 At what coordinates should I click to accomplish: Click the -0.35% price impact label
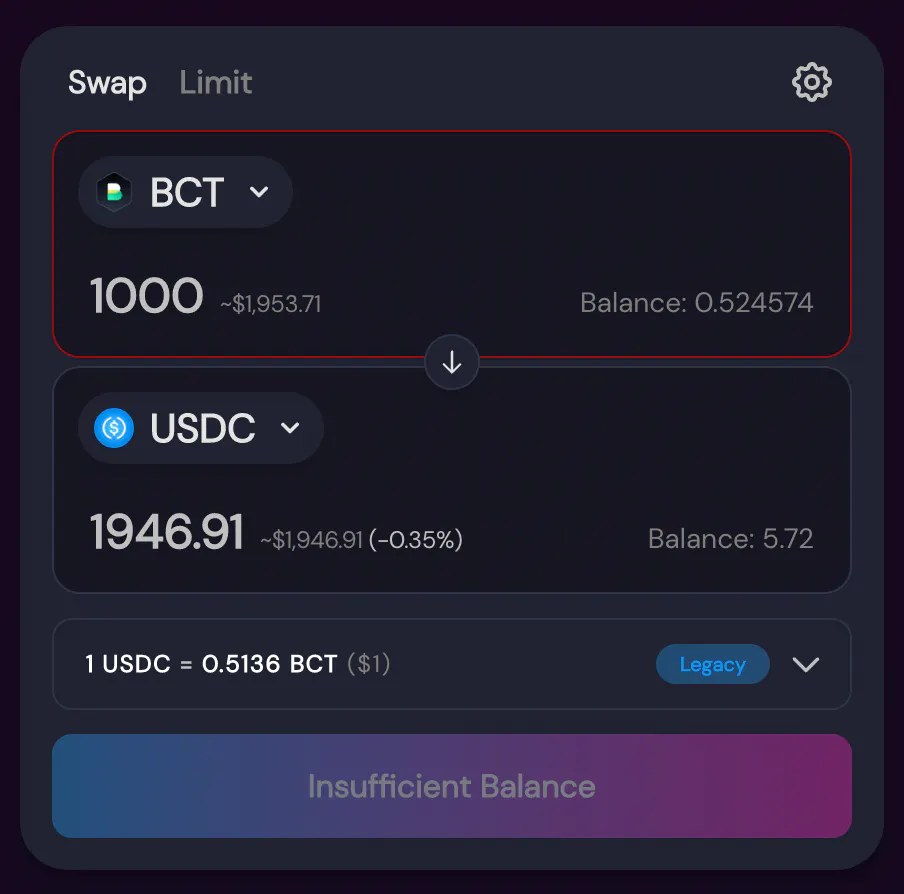pyautogui.click(x=416, y=541)
